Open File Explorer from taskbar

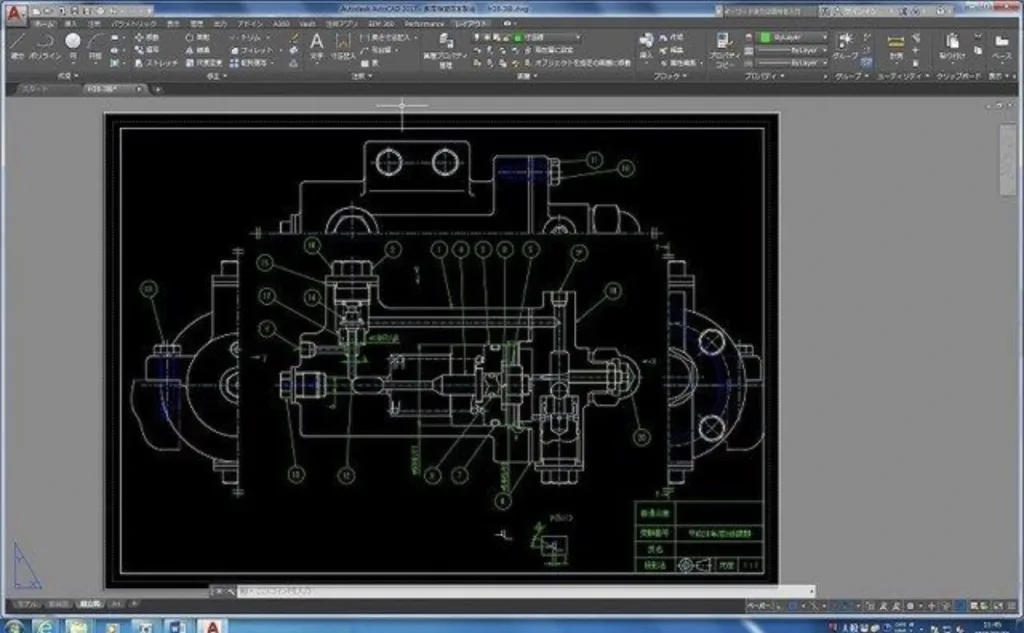[x=77, y=626]
